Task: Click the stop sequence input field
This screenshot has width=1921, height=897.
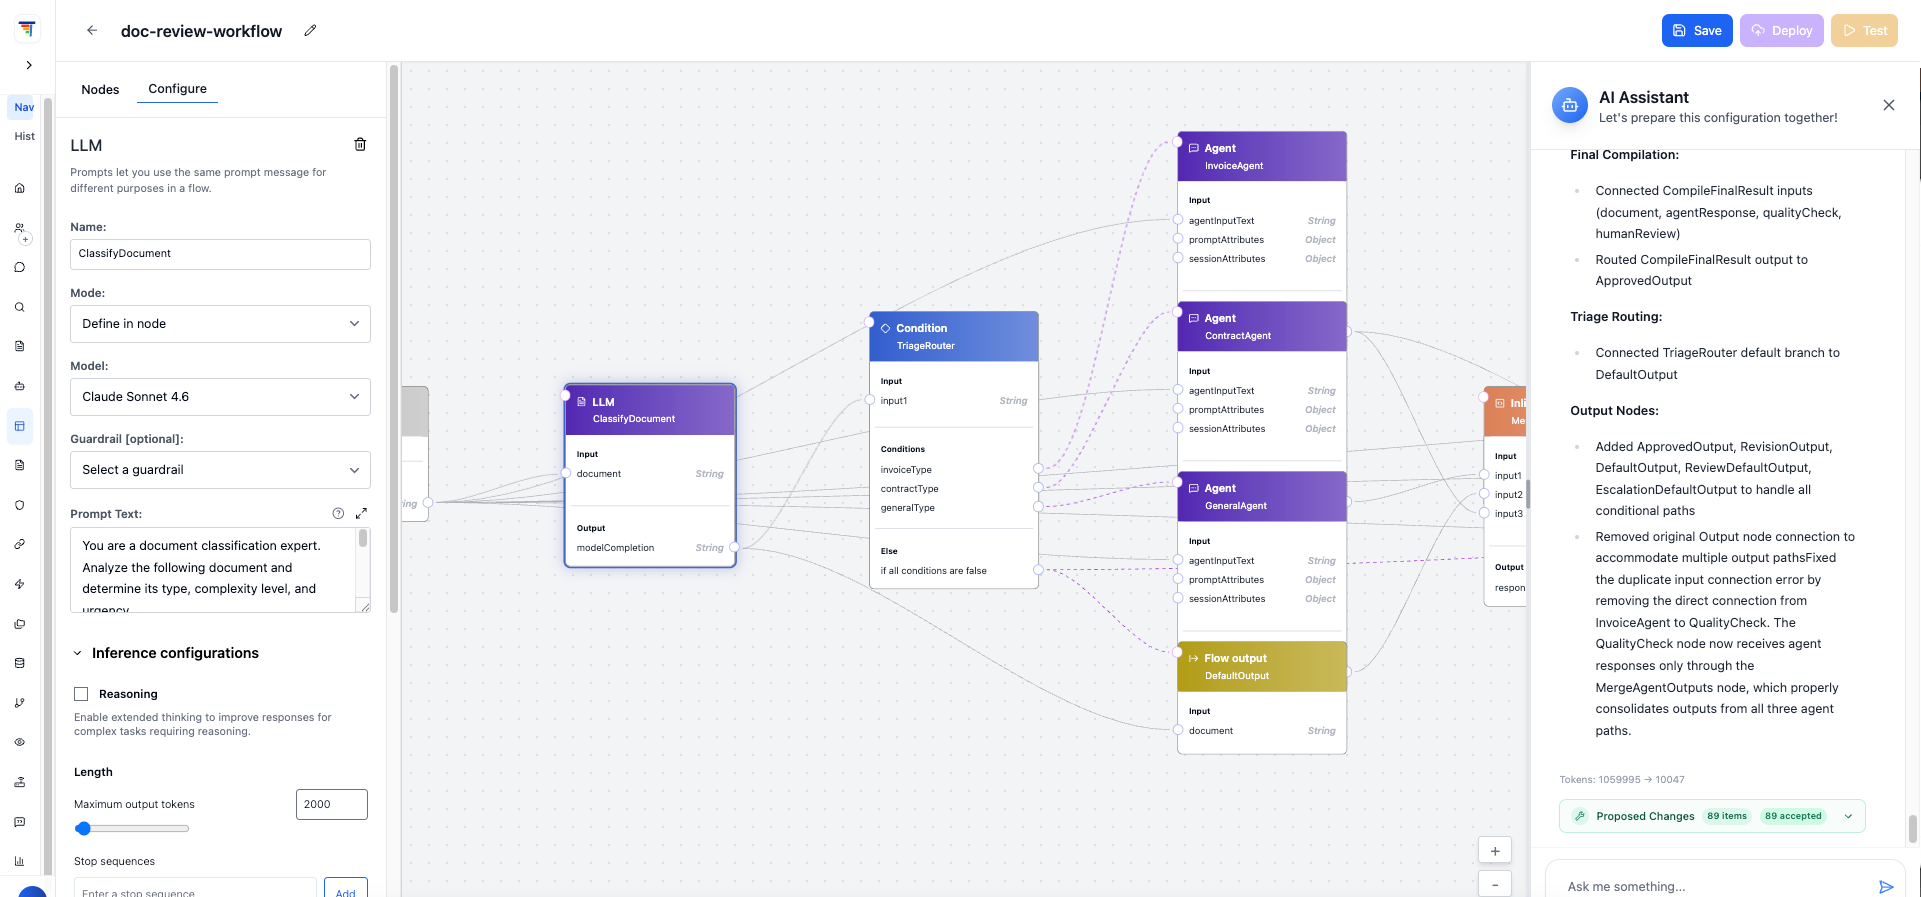Action: click(x=195, y=888)
